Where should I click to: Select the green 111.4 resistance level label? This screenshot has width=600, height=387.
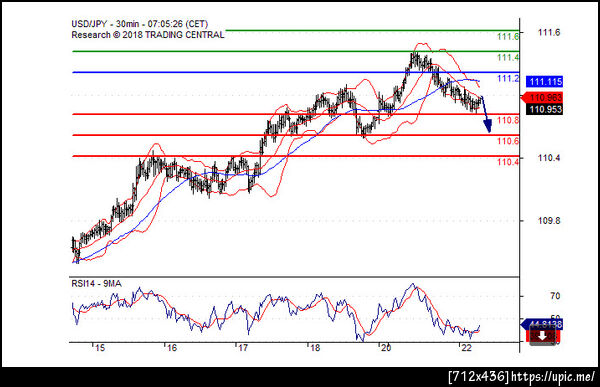coord(508,57)
